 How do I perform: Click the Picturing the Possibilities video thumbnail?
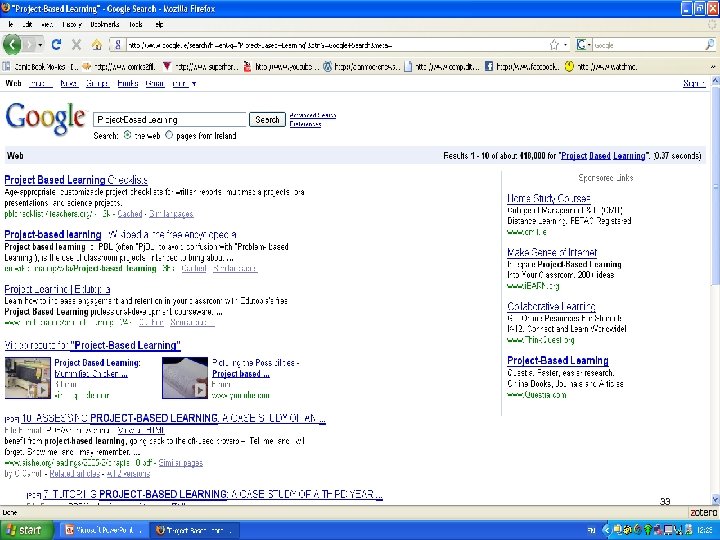pos(185,378)
